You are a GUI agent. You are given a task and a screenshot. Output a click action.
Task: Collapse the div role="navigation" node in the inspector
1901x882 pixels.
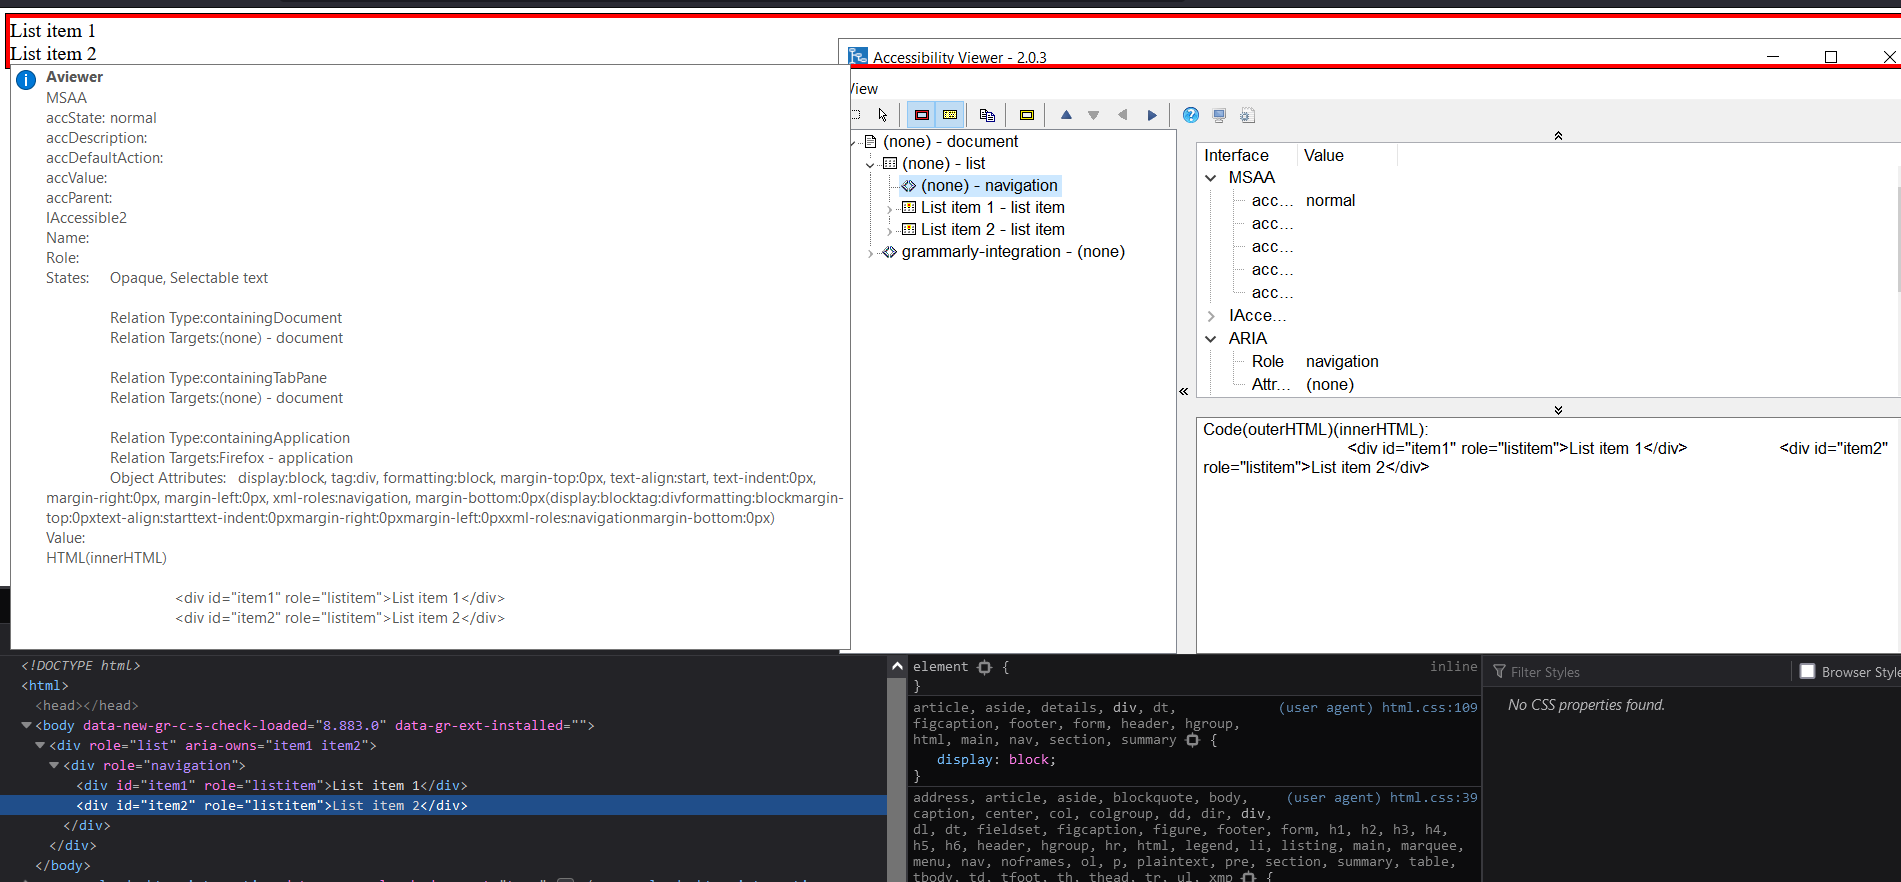click(x=54, y=766)
